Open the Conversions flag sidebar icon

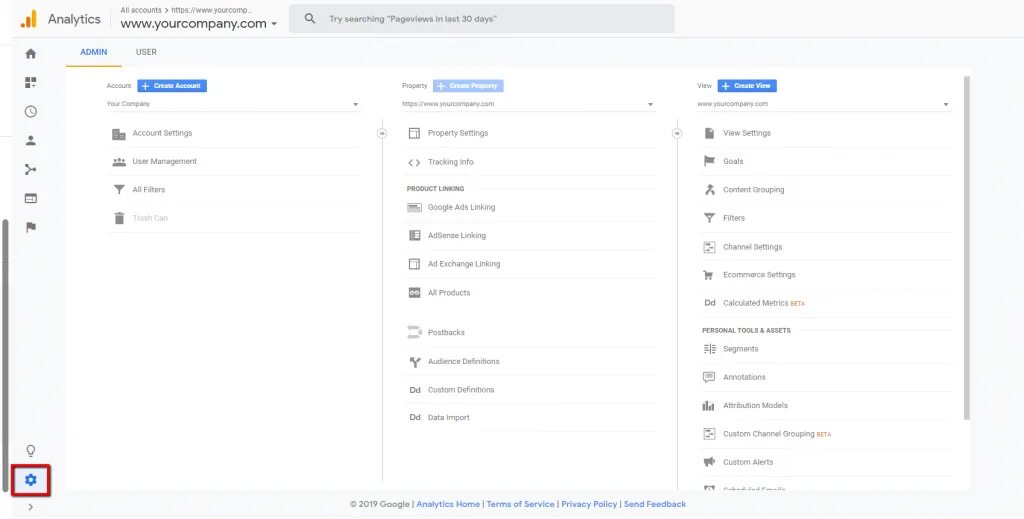coord(31,227)
